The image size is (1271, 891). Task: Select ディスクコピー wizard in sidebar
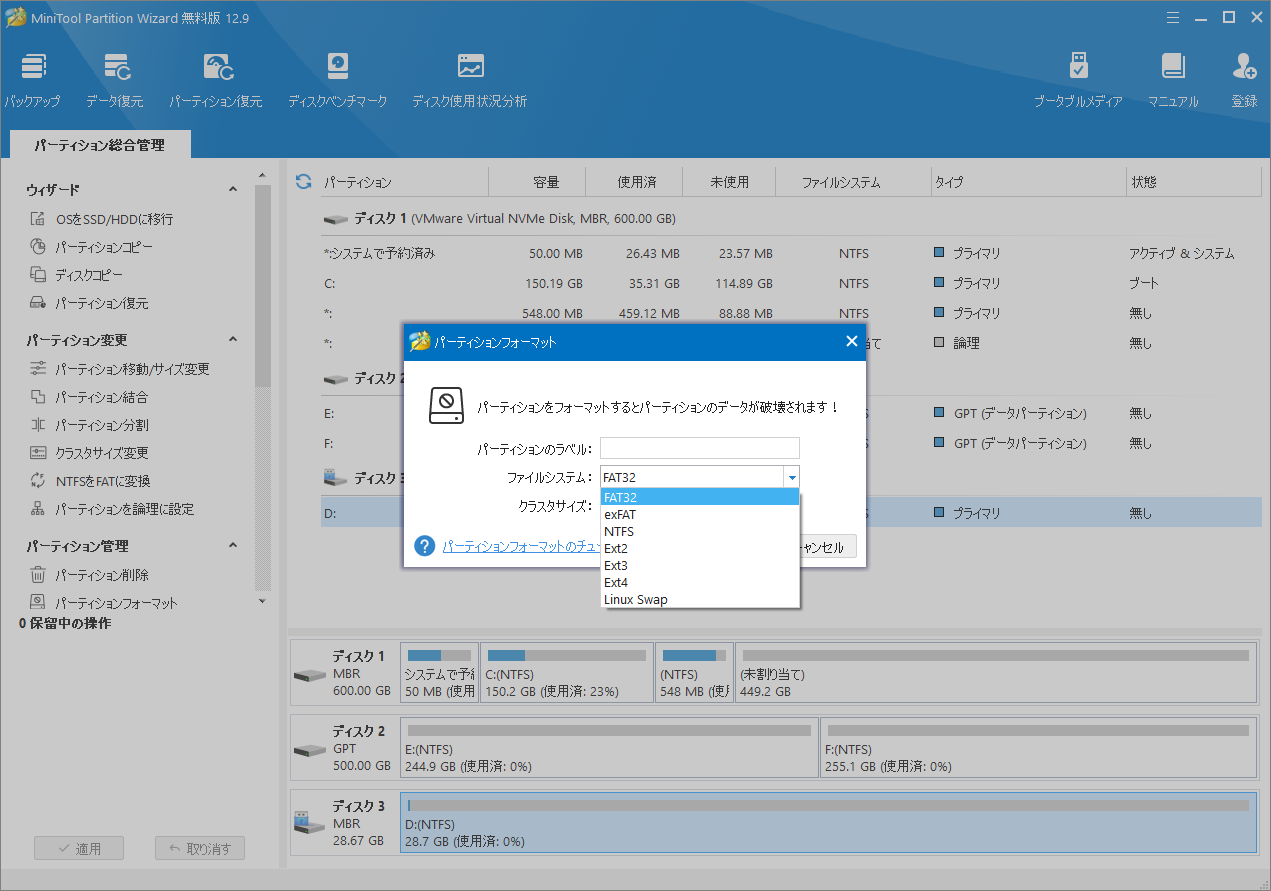76,275
